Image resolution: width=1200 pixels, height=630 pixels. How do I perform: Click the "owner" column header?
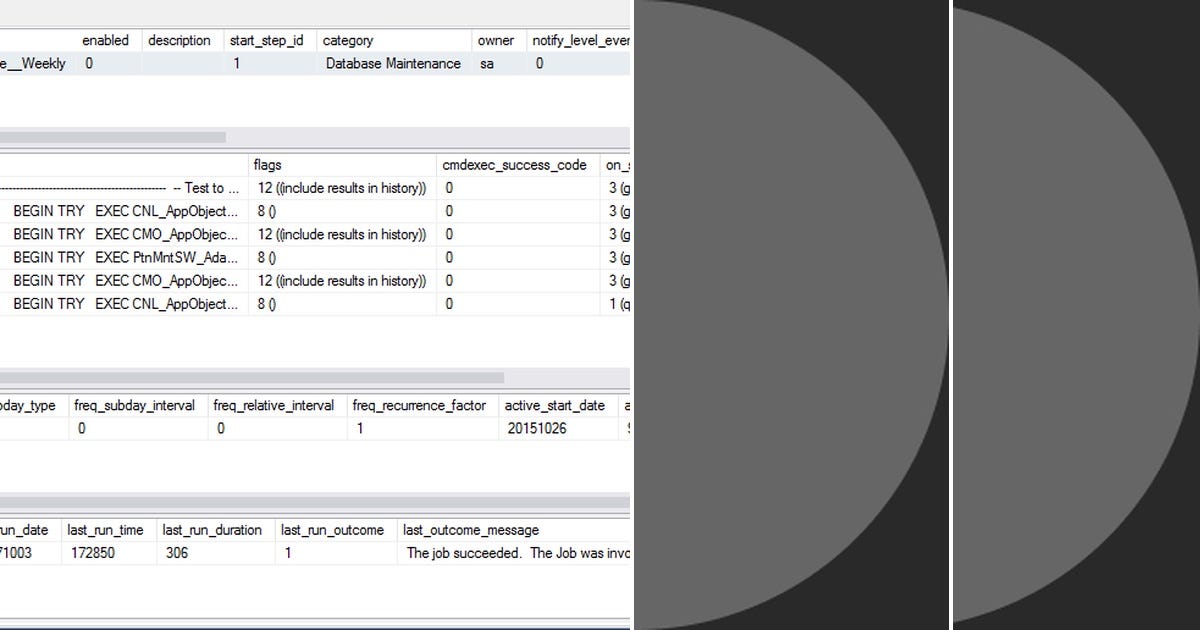(496, 40)
